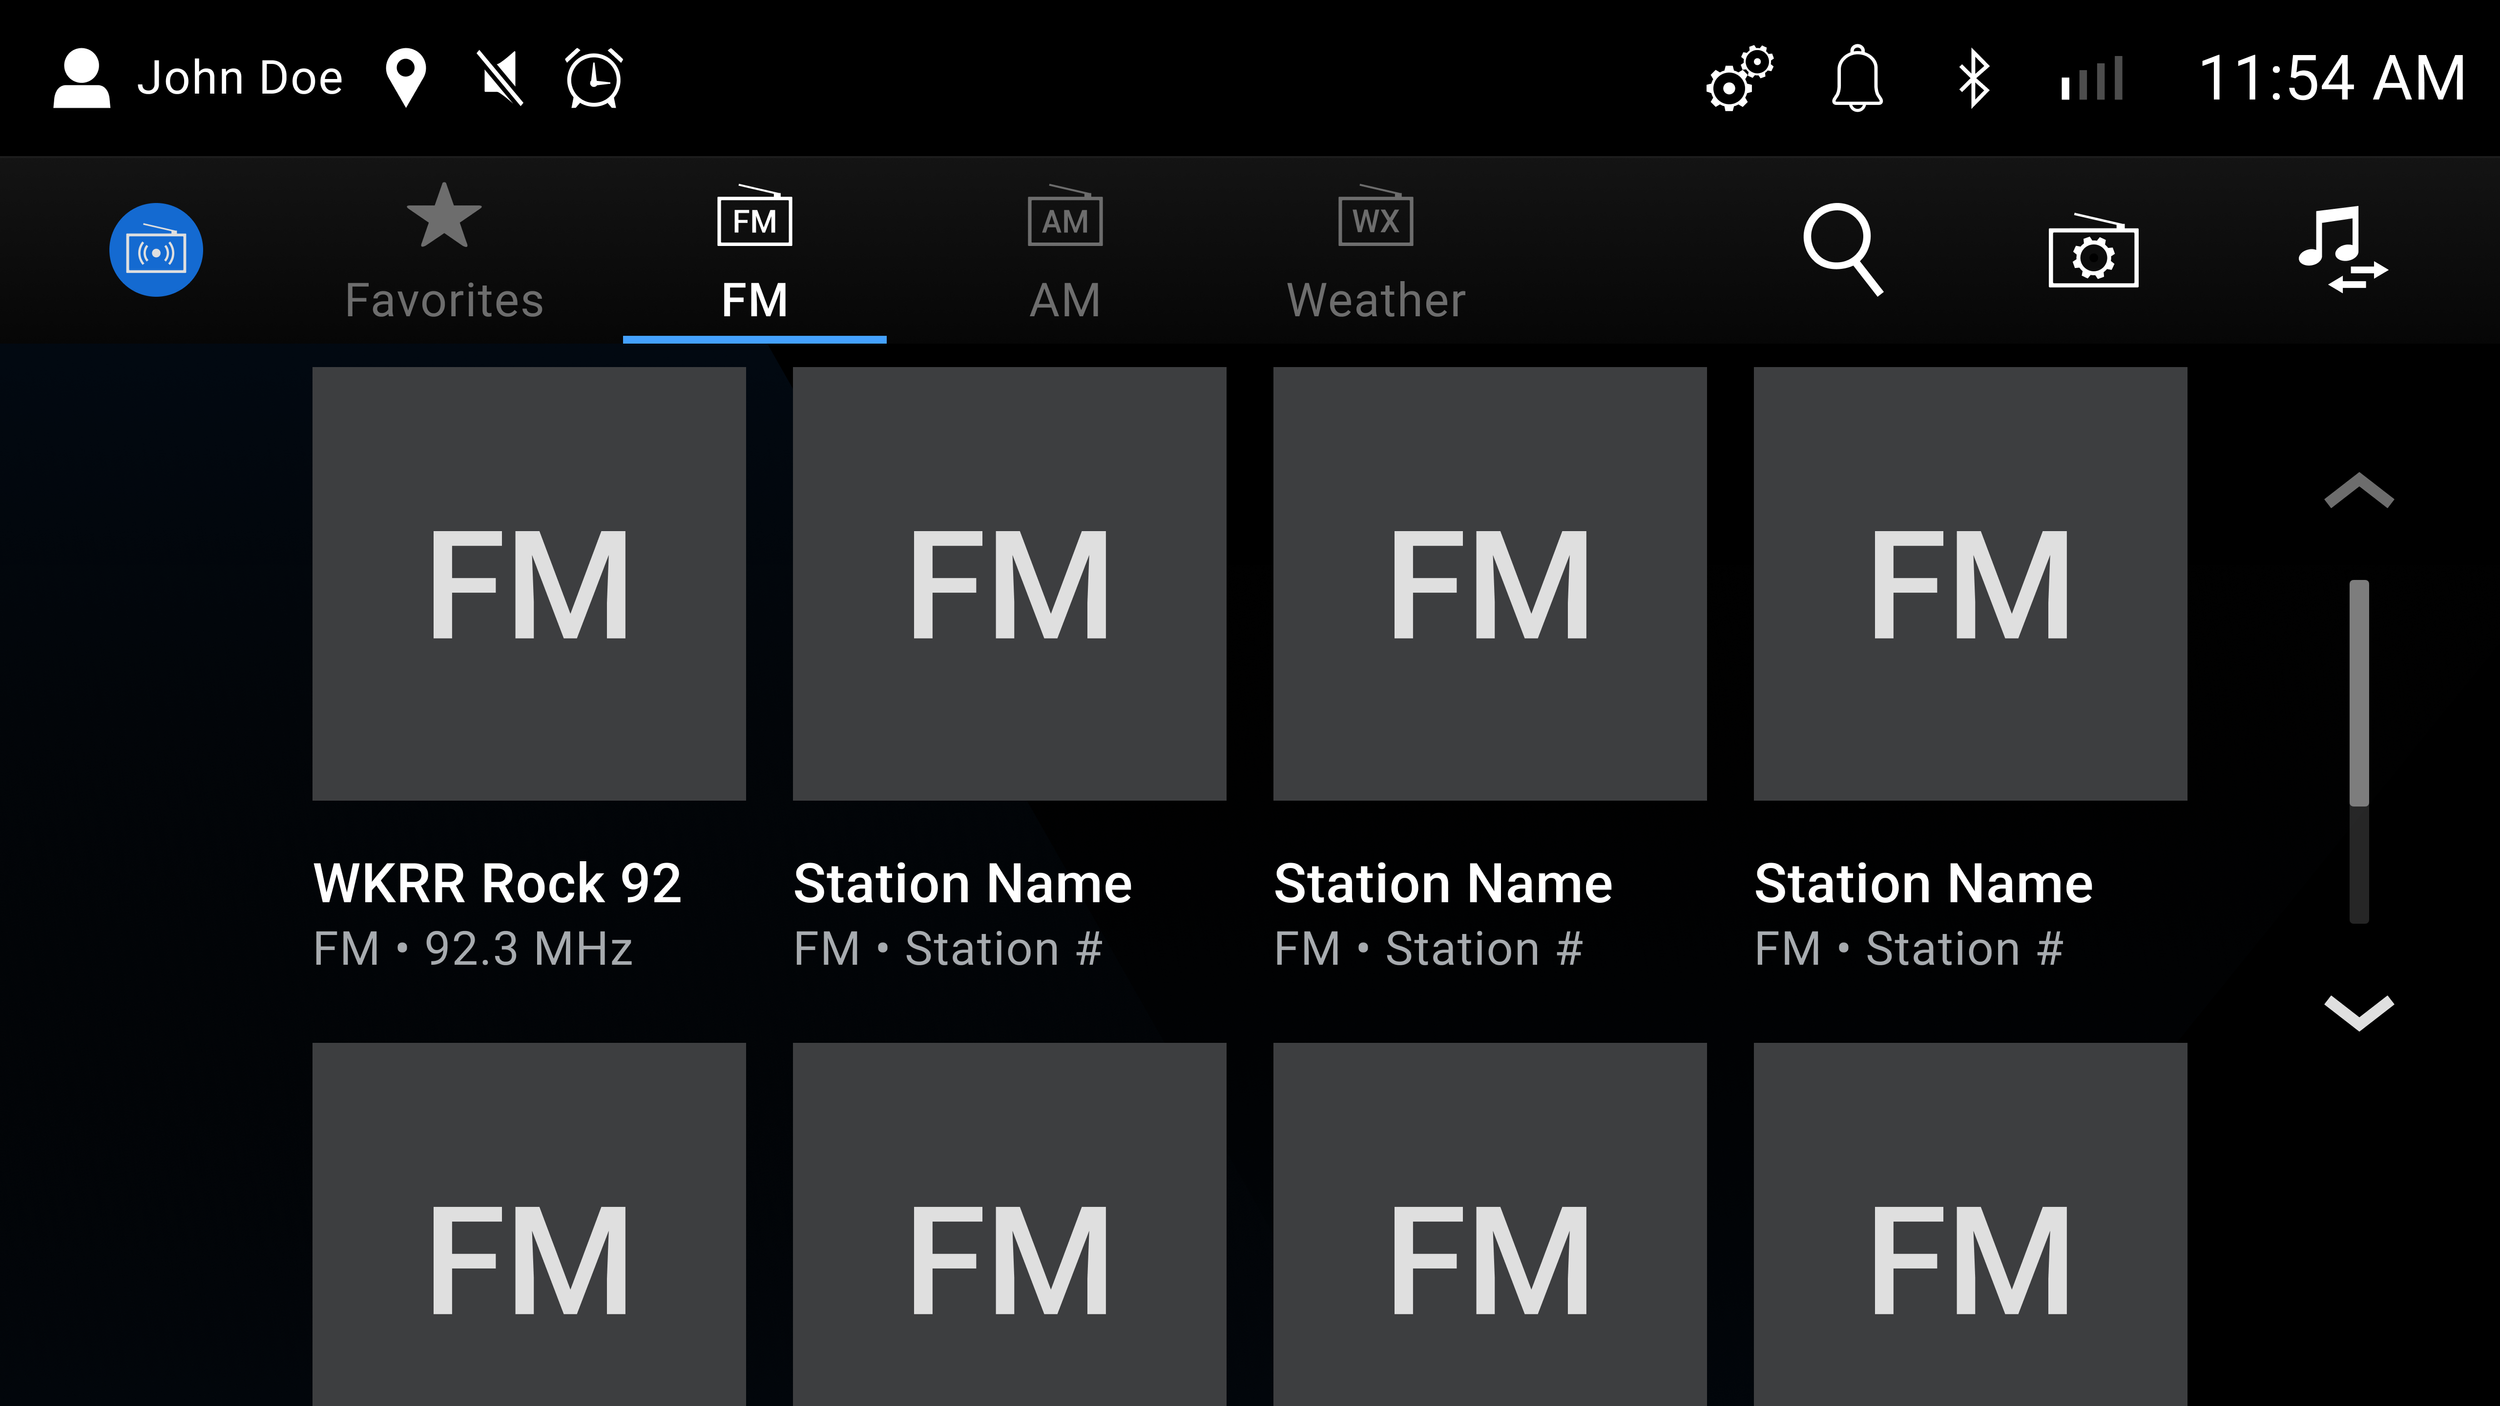Click the vertical scrollbar thumb
Viewport: 2500px width, 1406px height.
[2359, 692]
